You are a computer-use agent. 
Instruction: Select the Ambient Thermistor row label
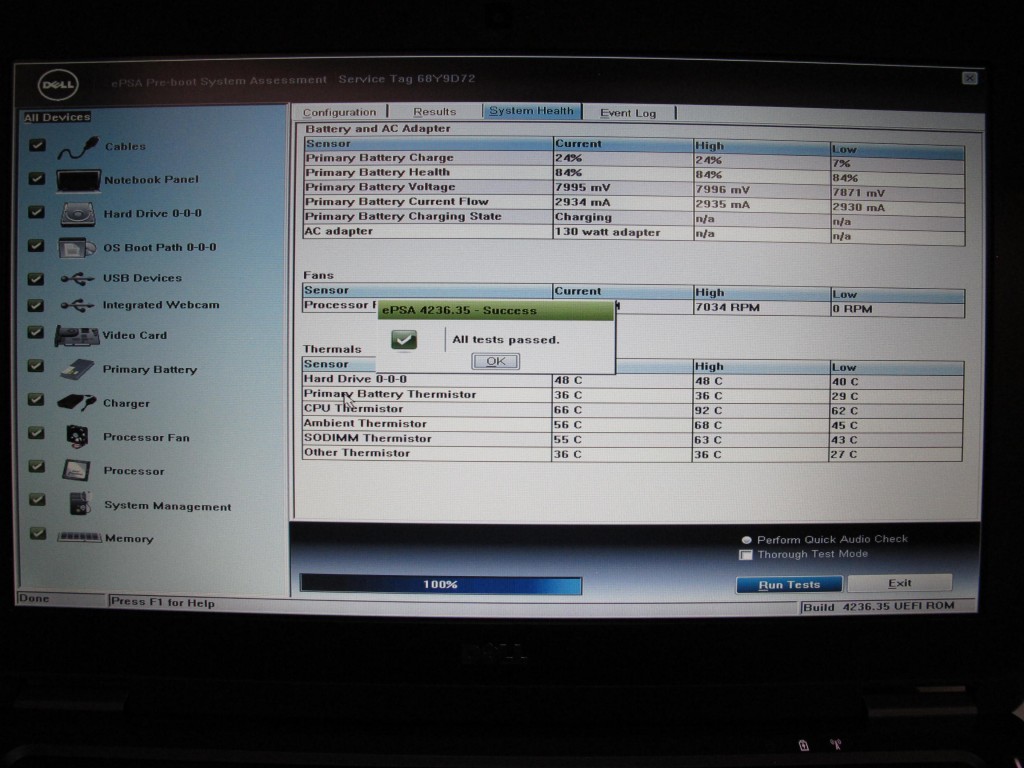point(365,423)
